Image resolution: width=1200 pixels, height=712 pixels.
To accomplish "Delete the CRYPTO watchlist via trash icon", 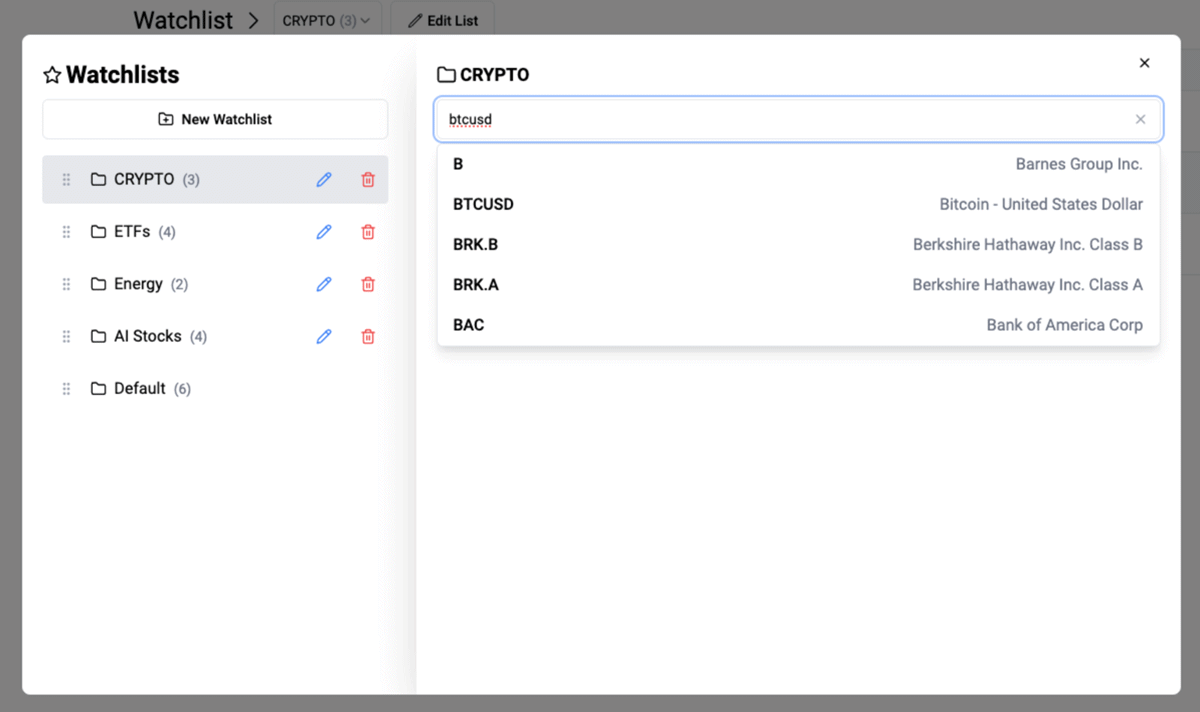I will point(368,180).
